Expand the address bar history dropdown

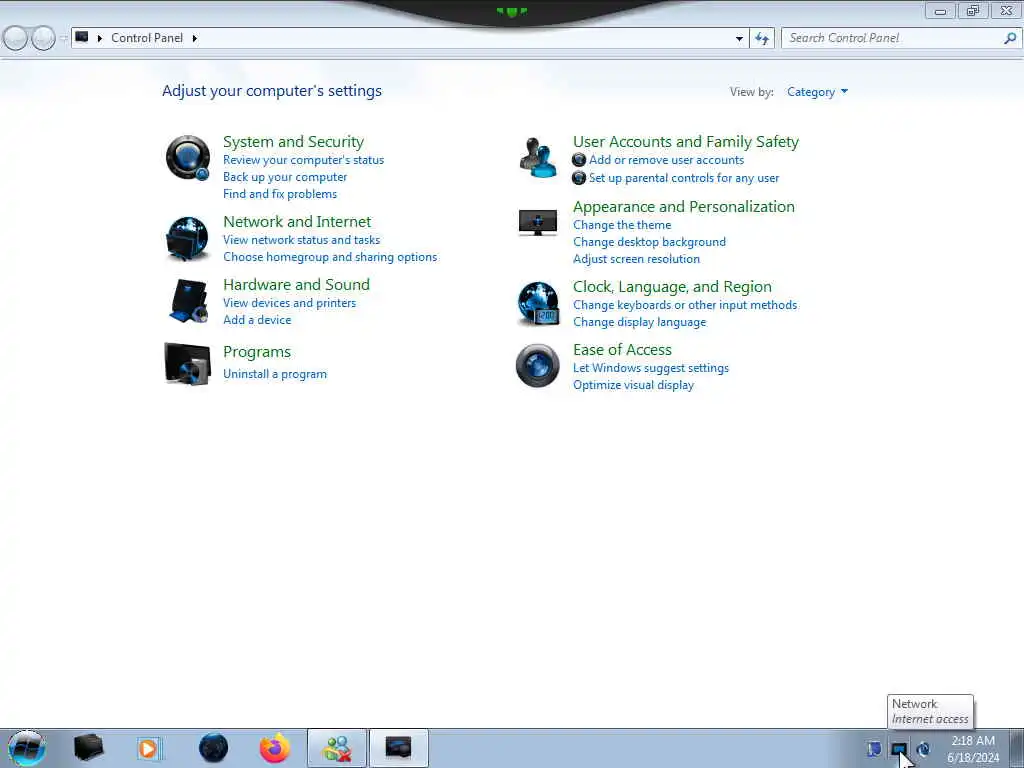click(739, 39)
